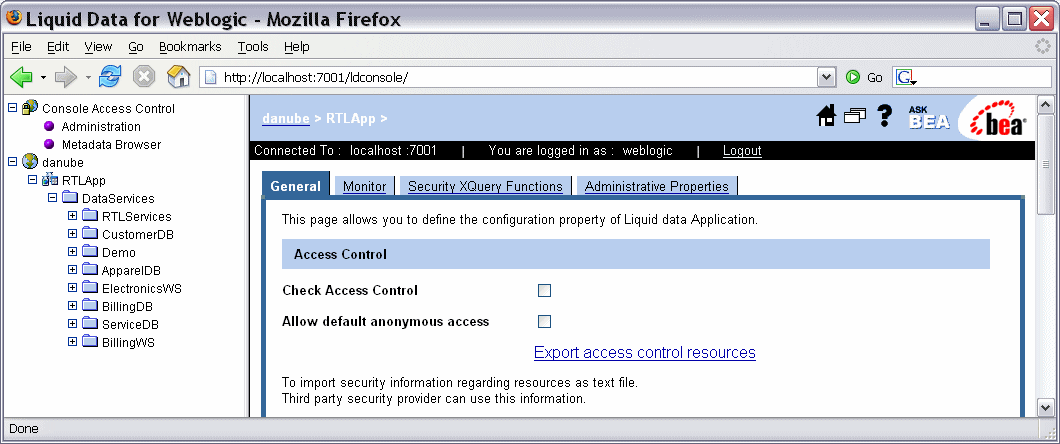Screen dimensions: 1060x444
Task: Expand the Demo folder node
Action: [x=73, y=251]
